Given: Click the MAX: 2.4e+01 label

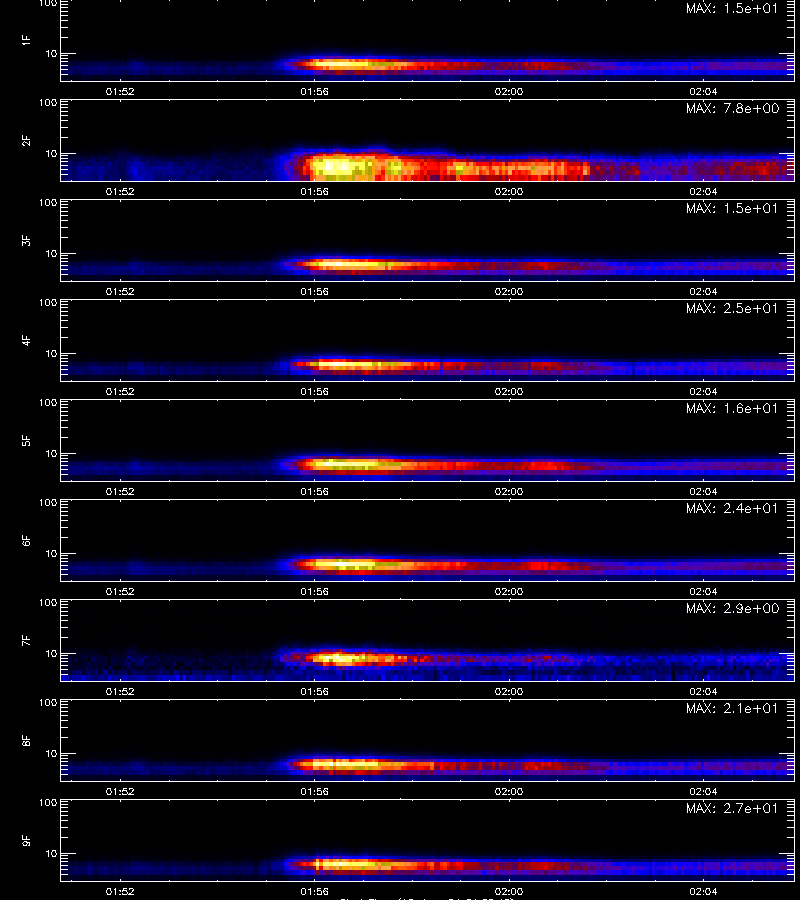Looking at the screenshot, I should pos(732,508).
